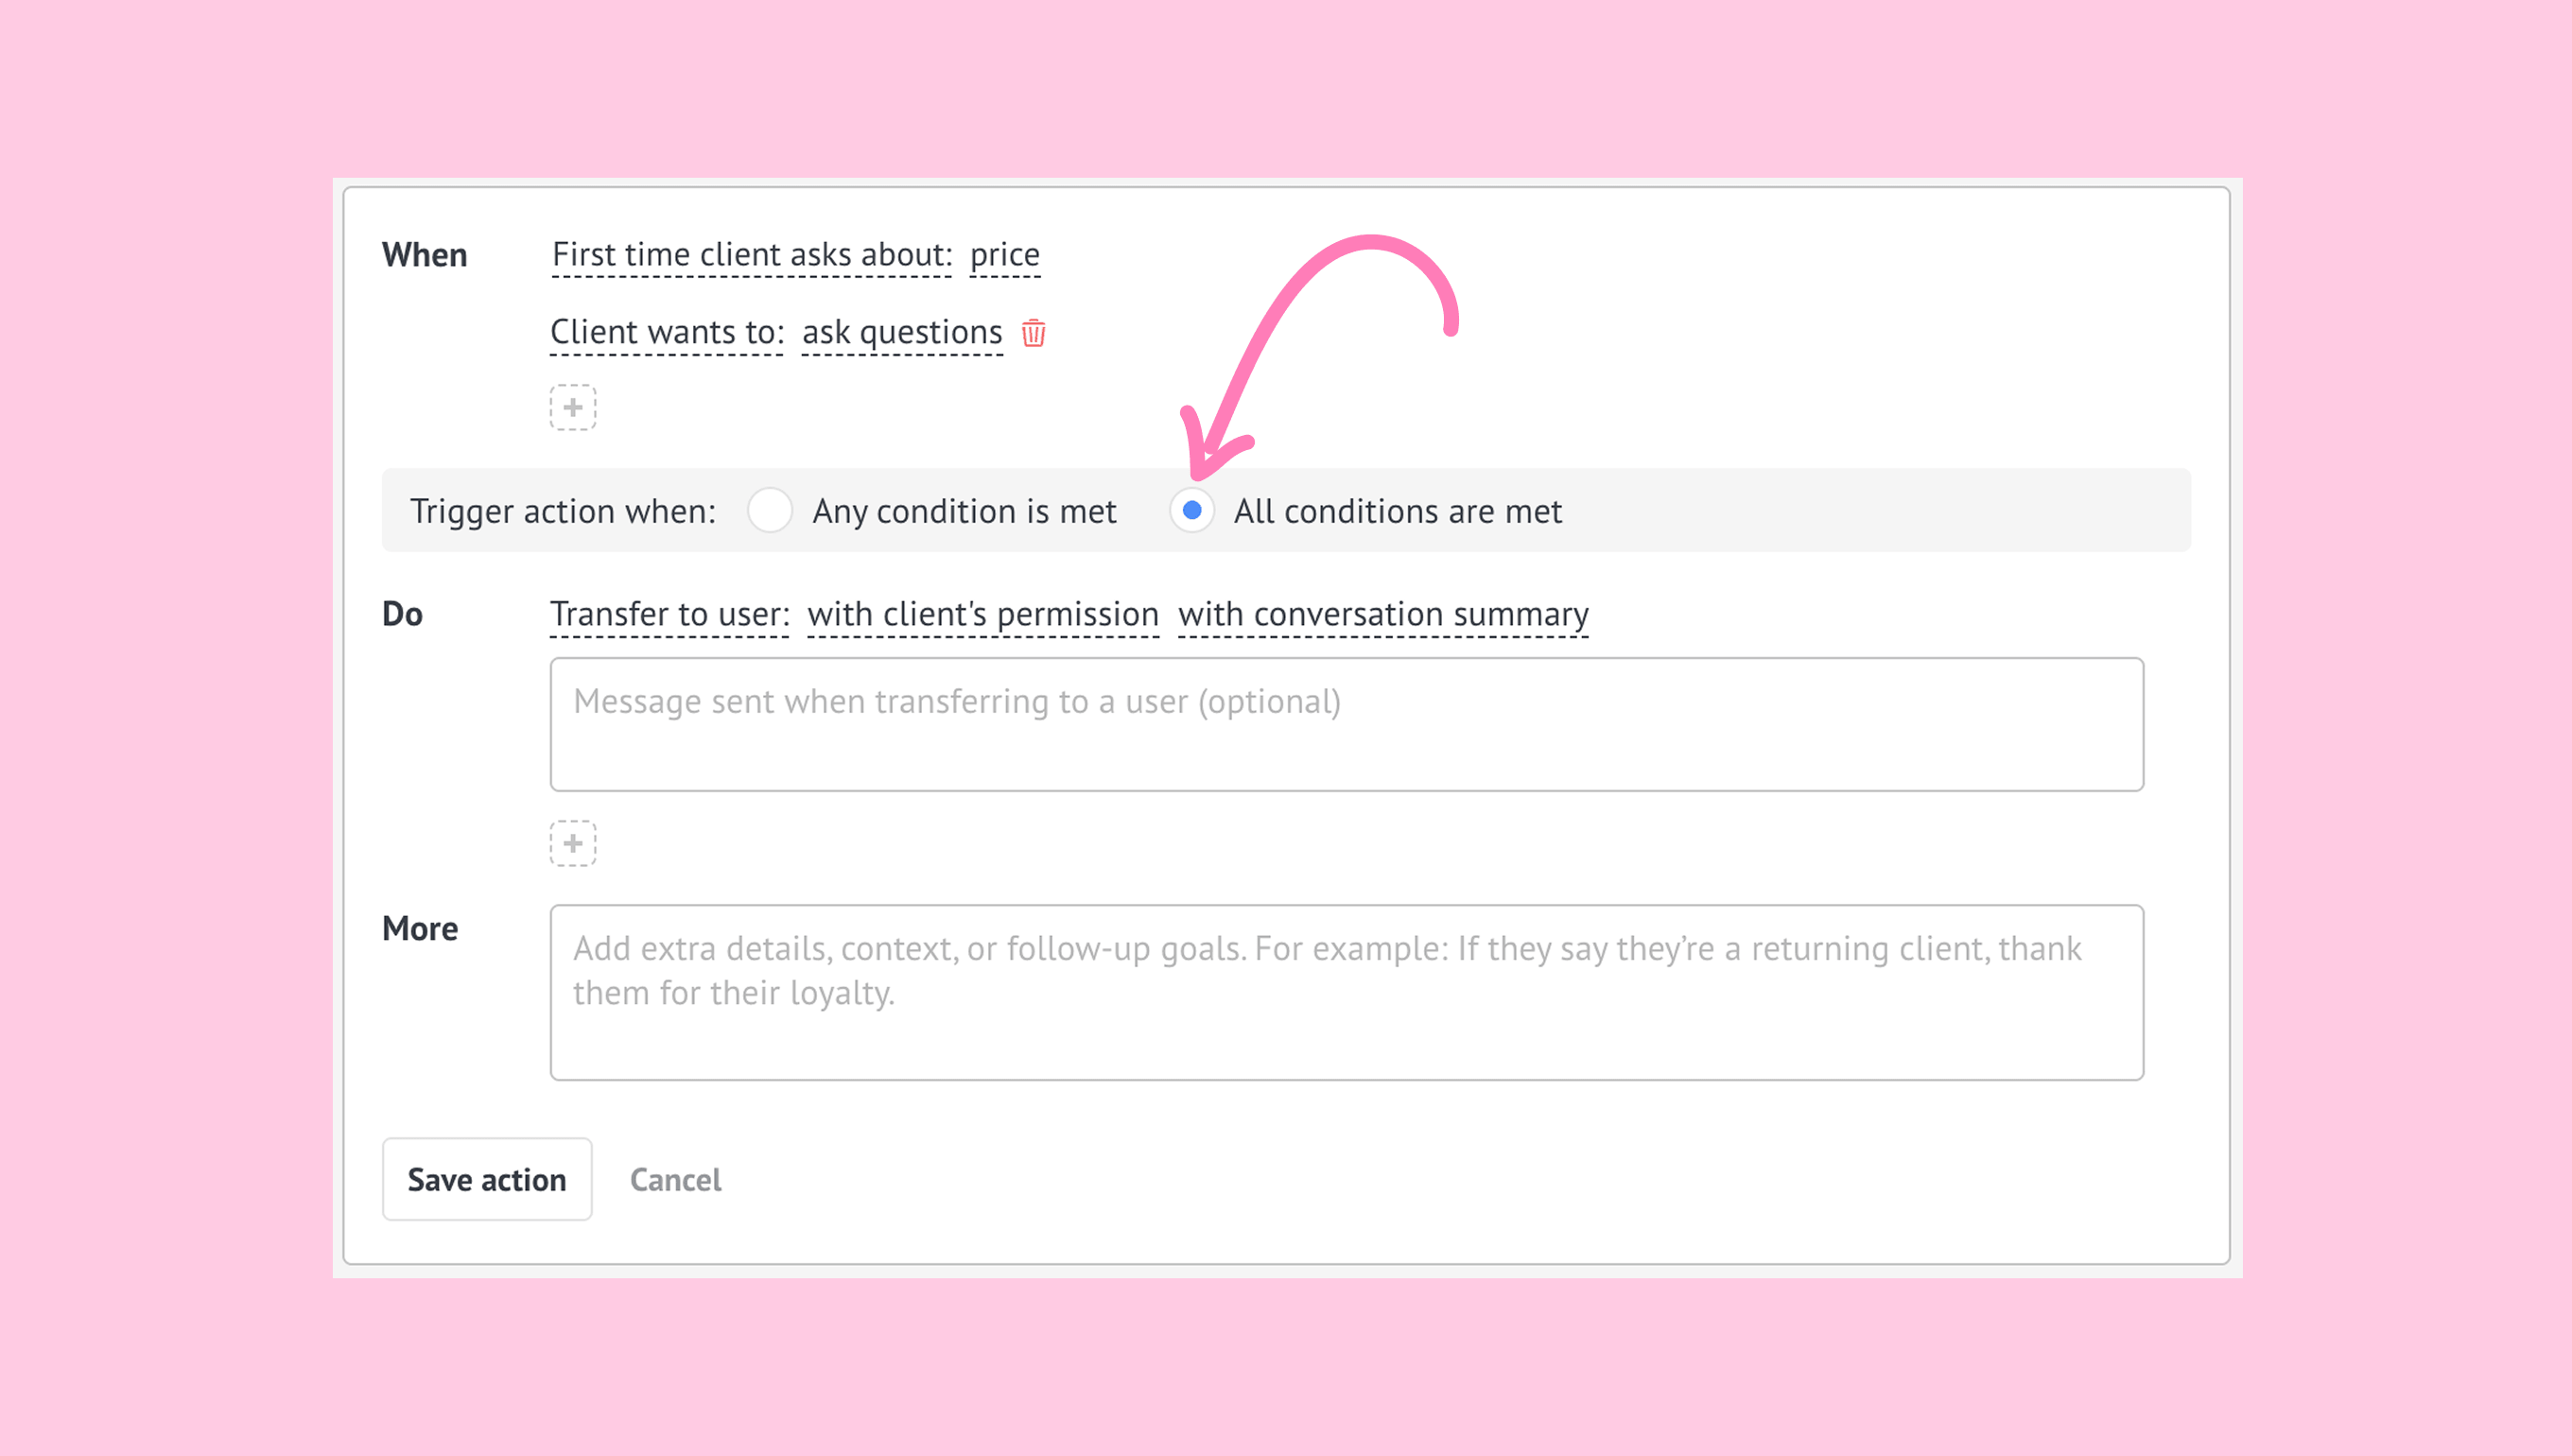Screen dimensions: 2572x1456
Task: Change 'with conversation summary' option
Action: tap(1382, 614)
